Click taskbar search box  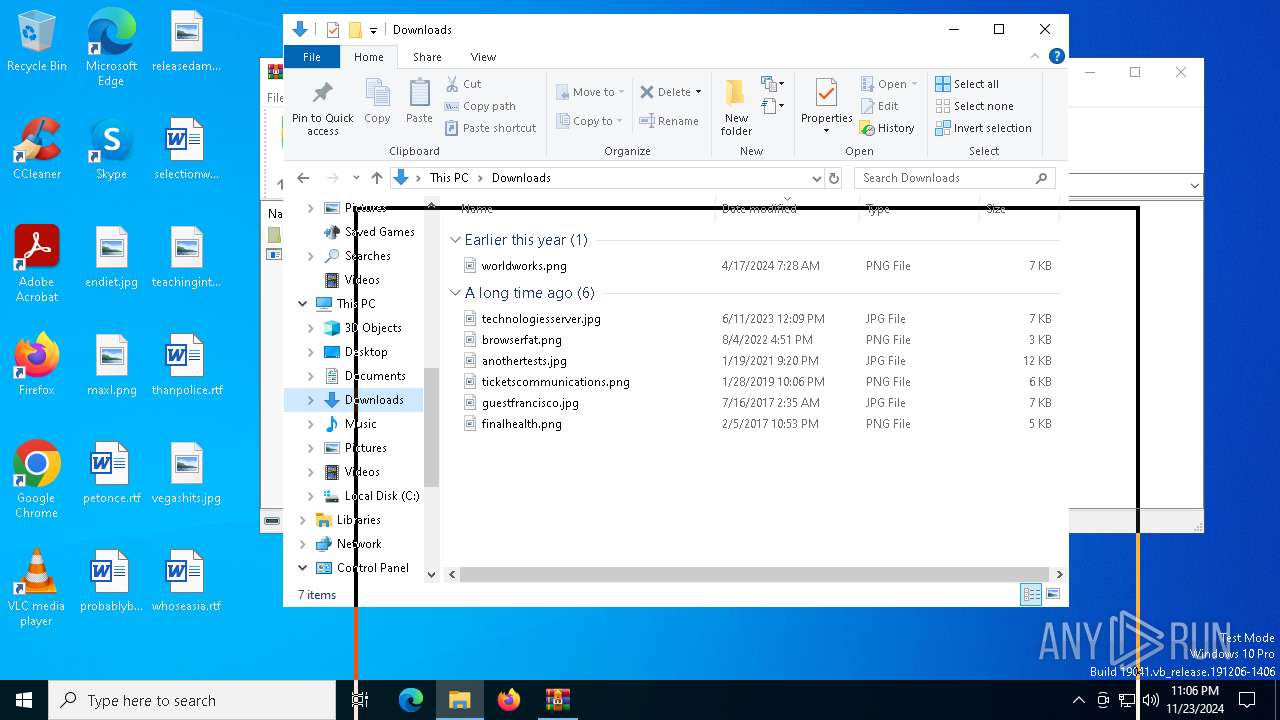point(192,700)
